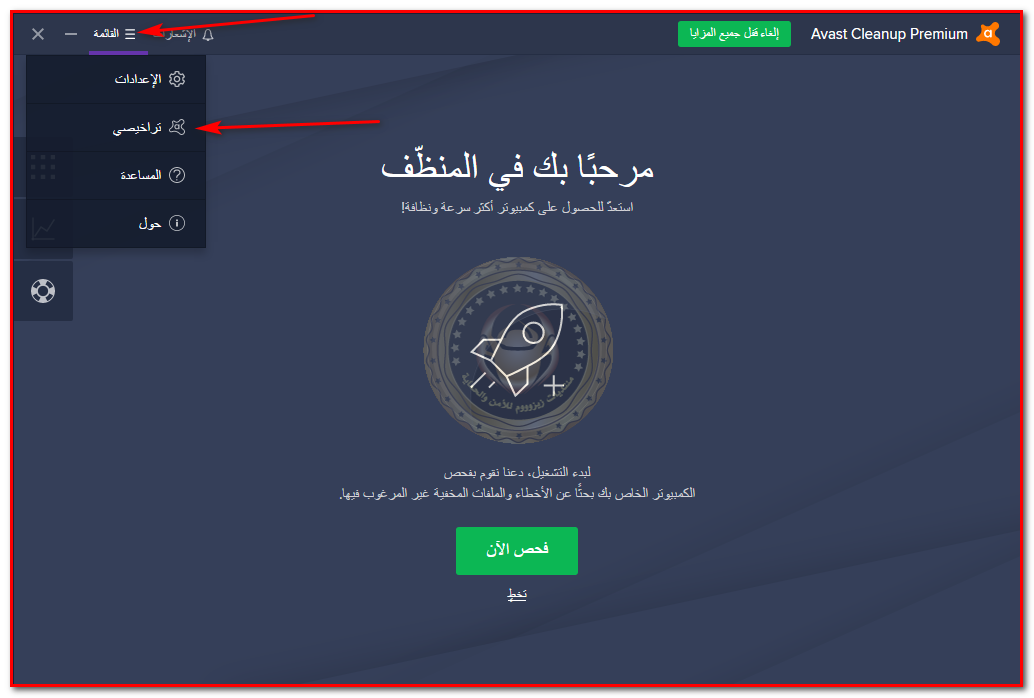Click the licenses icon next to تراخيصي

(x=177, y=127)
